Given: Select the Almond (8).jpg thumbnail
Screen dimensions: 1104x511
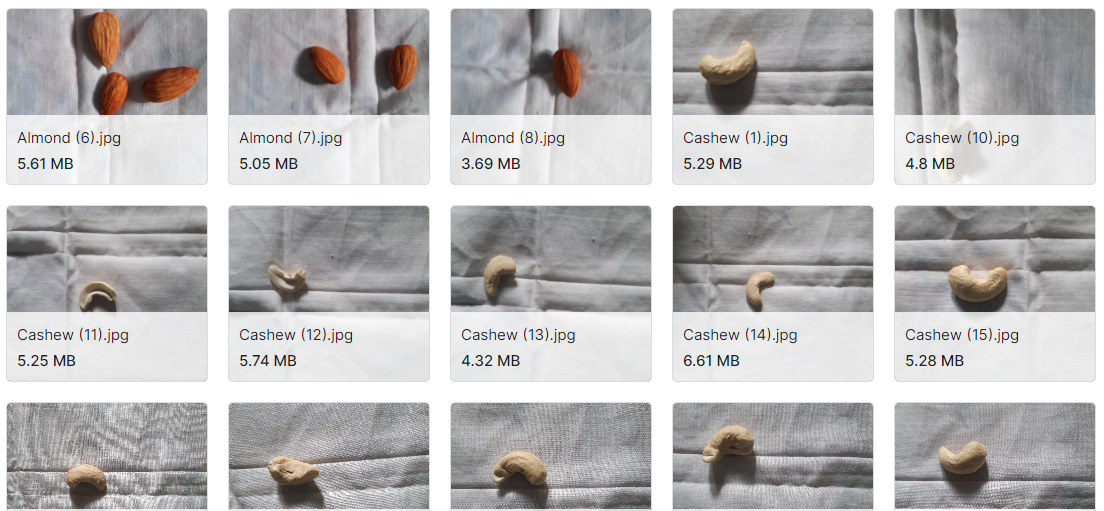Looking at the screenshot, I should coord(551,62).
